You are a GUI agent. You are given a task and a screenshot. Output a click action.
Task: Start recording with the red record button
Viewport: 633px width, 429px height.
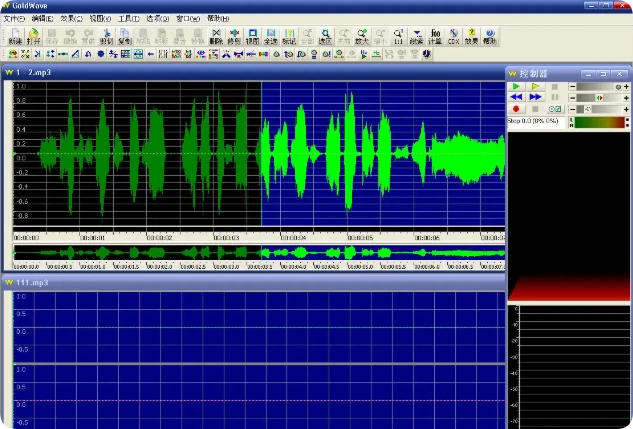(x=516, y=109)
